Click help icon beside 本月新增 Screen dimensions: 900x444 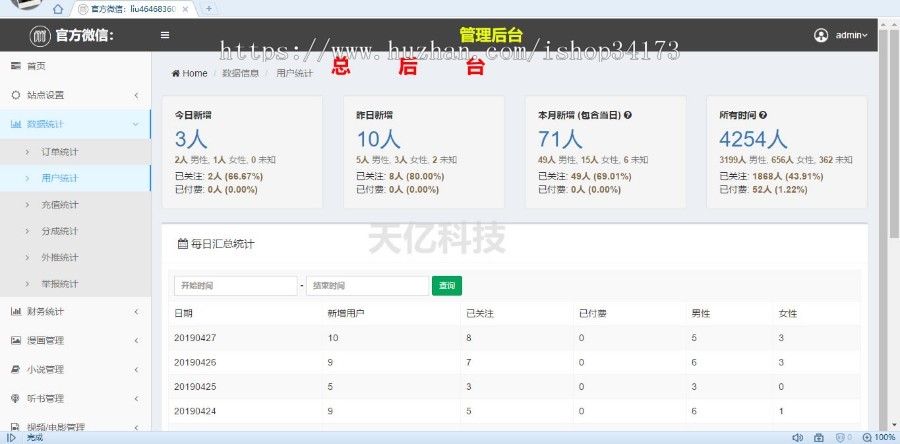pos(627,115)
